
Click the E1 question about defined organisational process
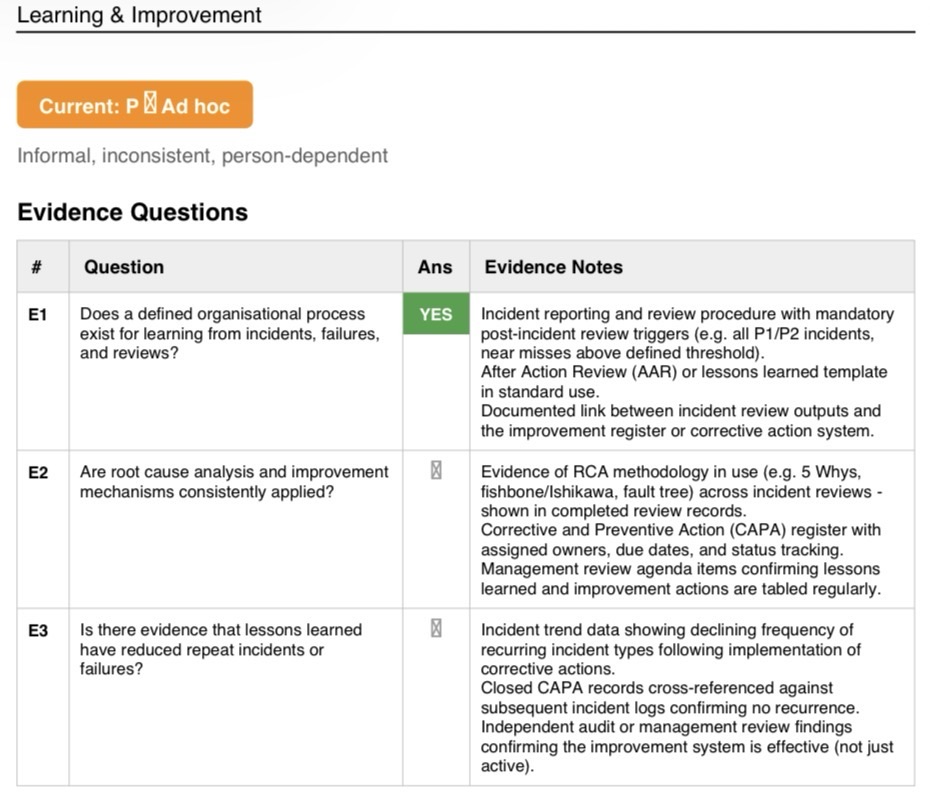(230, 333)
